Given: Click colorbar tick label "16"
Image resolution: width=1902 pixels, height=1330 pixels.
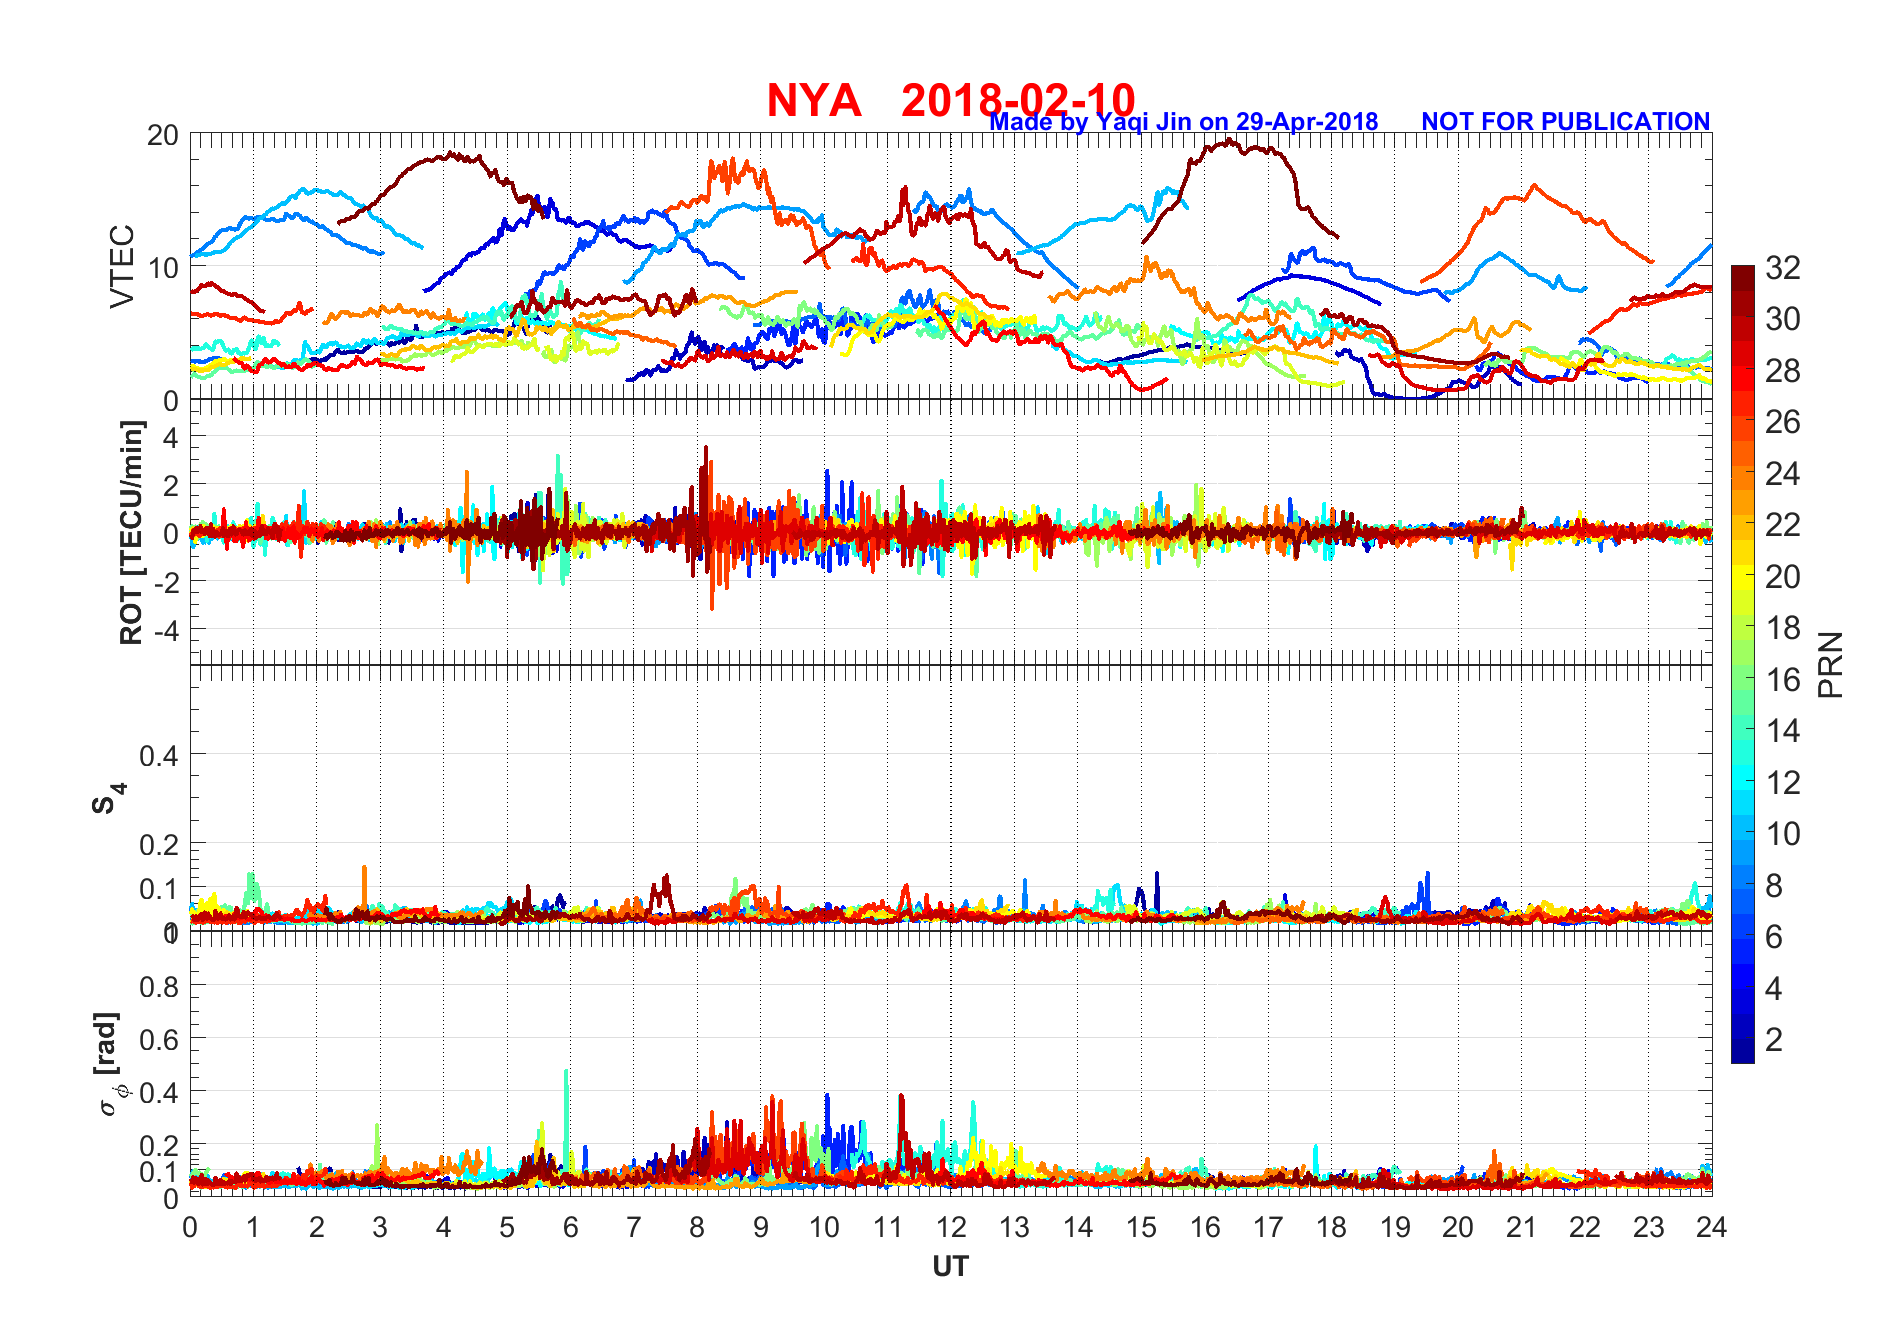Looking at the screenshot, I should point(1783,680).
